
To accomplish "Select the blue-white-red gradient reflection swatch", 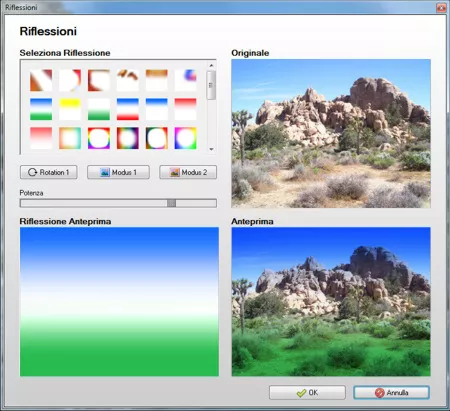I will pyautogui.click(x=128, y=109).
